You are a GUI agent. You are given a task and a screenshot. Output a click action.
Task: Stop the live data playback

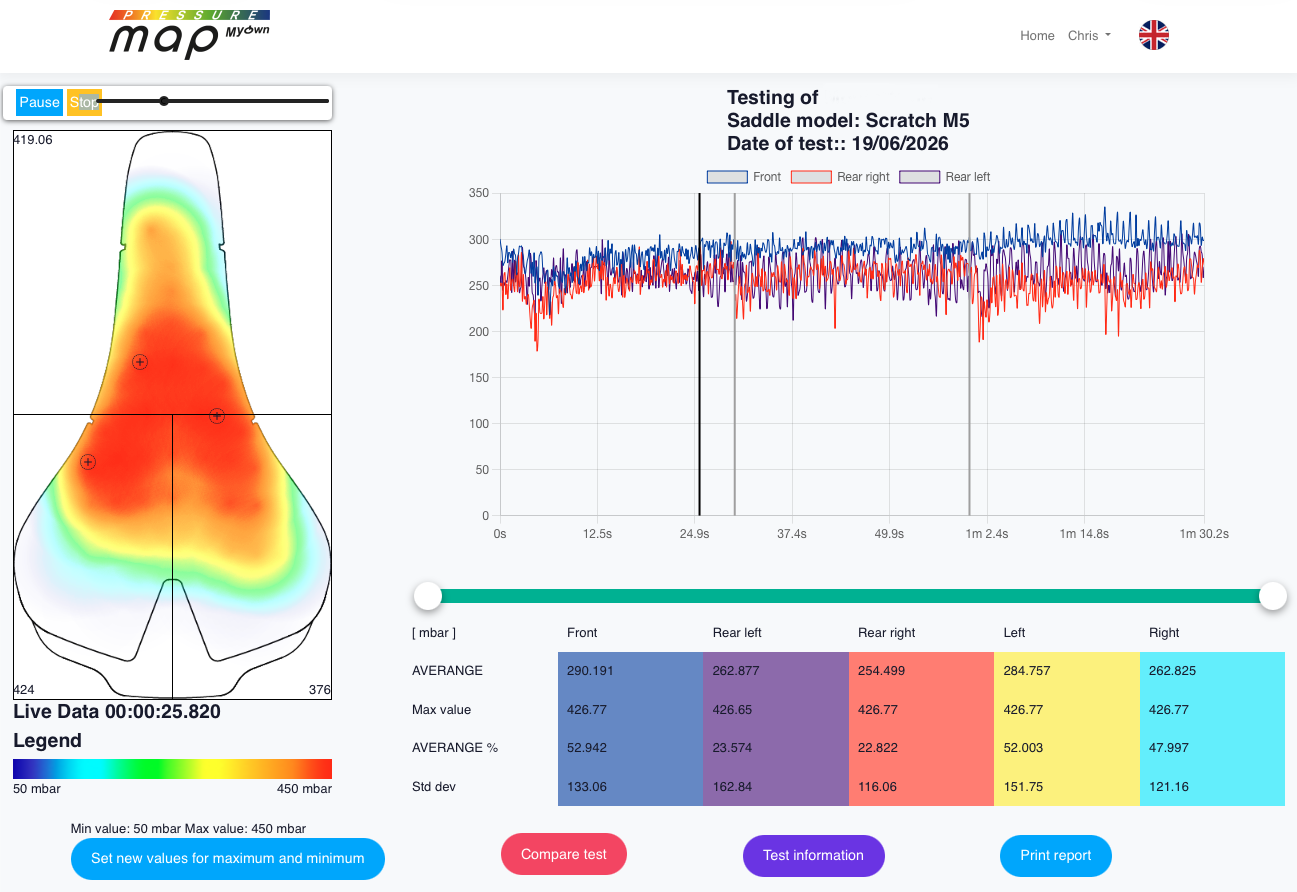84,102
